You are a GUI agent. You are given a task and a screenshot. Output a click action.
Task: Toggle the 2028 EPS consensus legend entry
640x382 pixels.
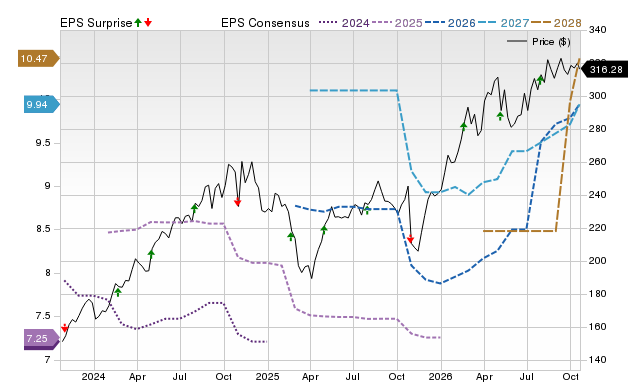tap(556, 23)
